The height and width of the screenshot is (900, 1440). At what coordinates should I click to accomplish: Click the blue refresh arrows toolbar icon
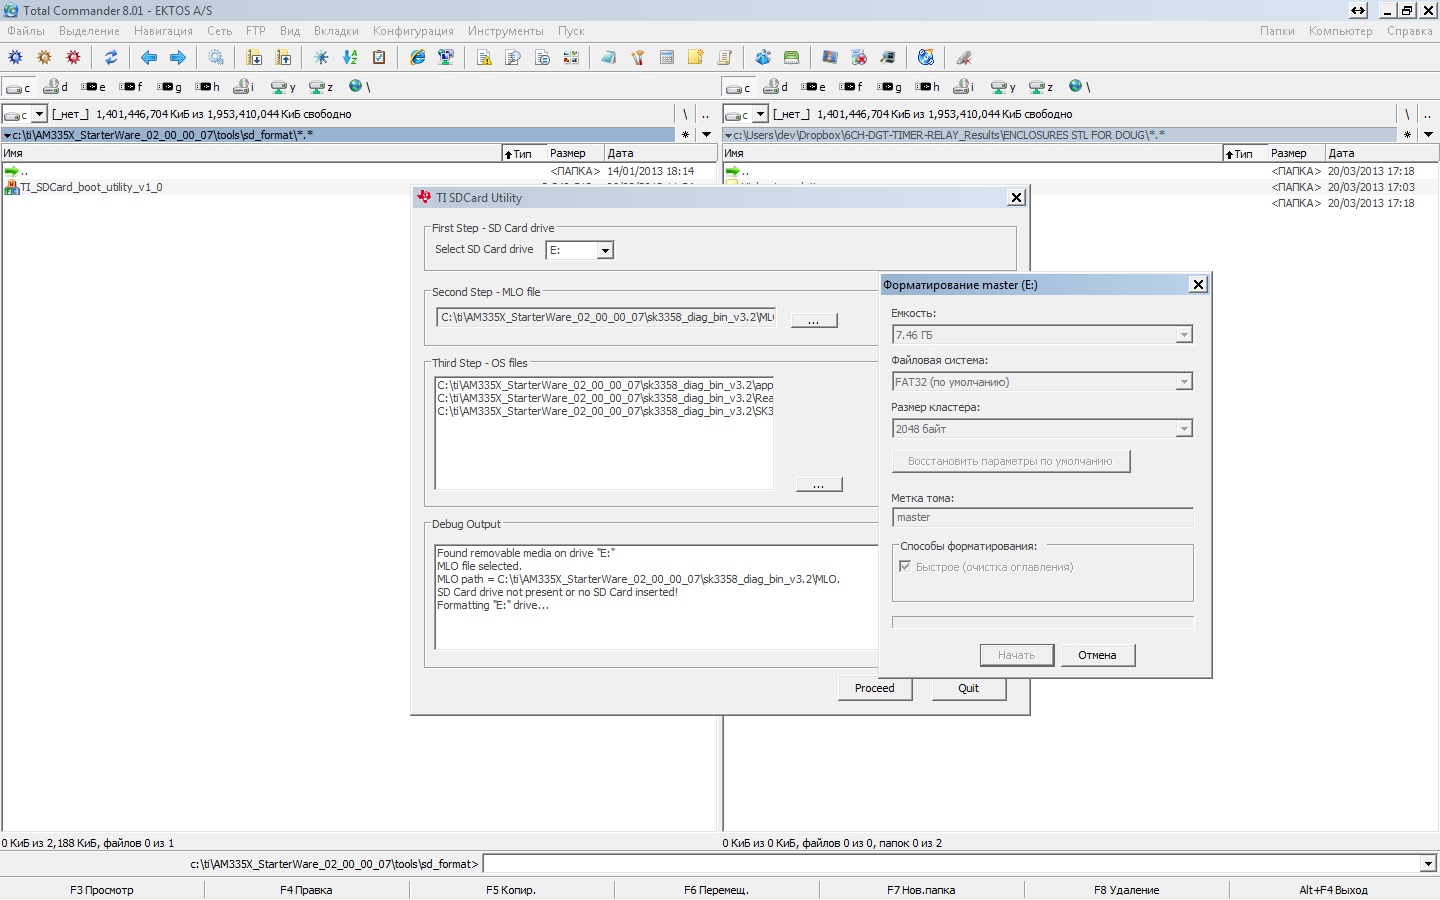(x=111, y=58)
